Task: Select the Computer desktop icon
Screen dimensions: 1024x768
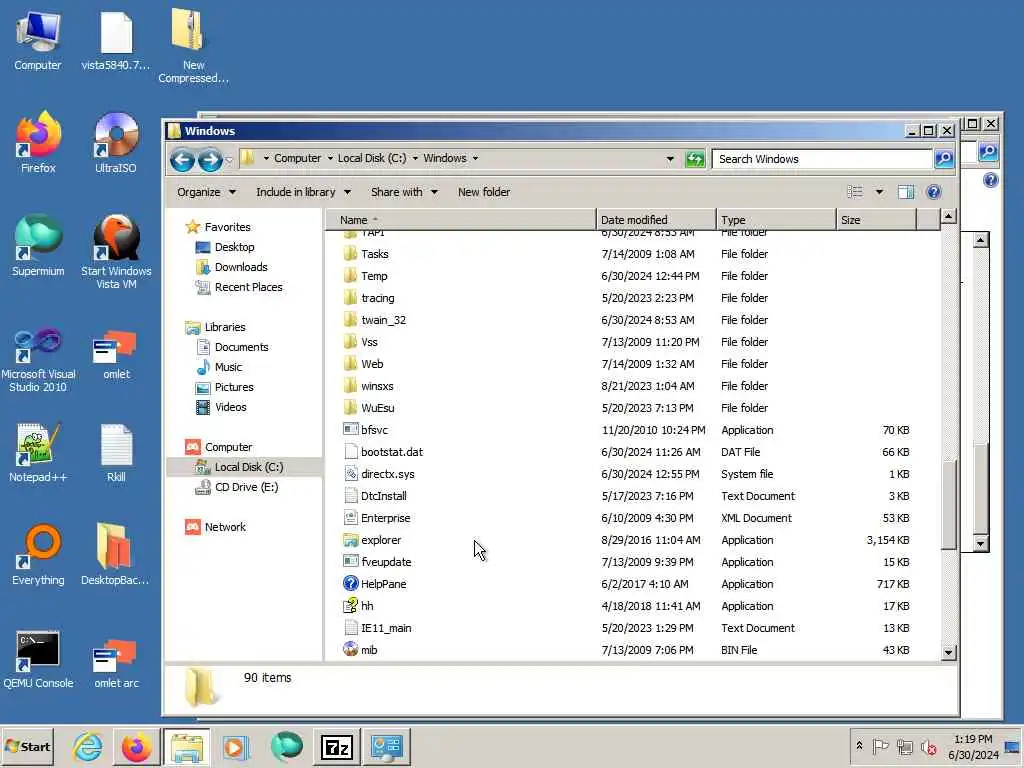Action: point(38,39)
